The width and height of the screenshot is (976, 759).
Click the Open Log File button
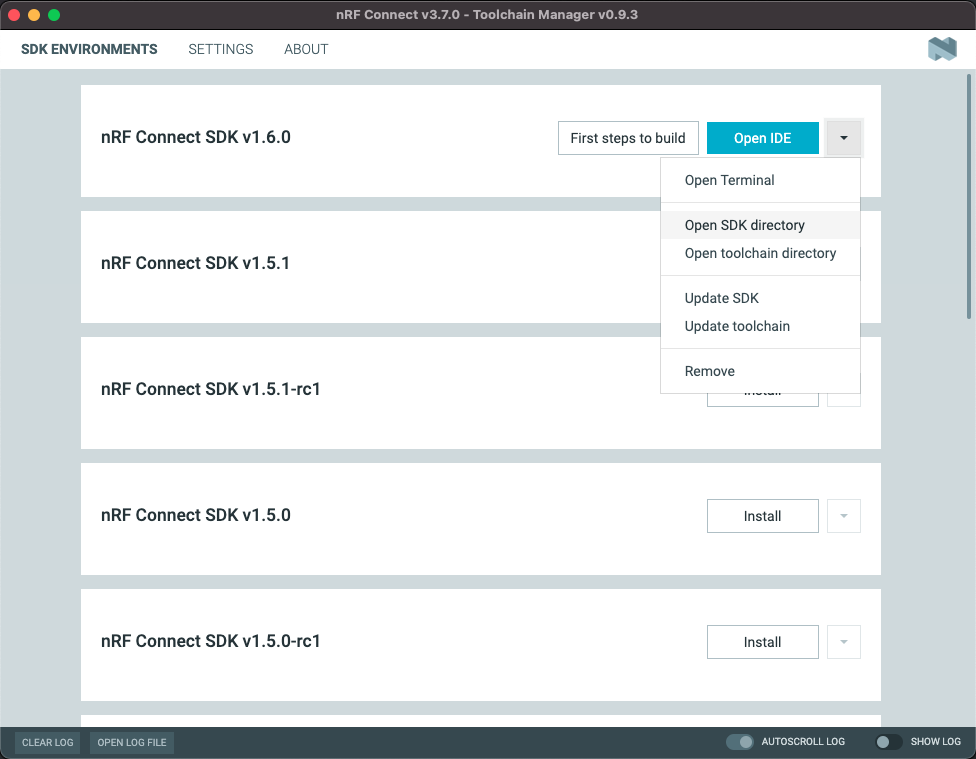coord(132,742)
